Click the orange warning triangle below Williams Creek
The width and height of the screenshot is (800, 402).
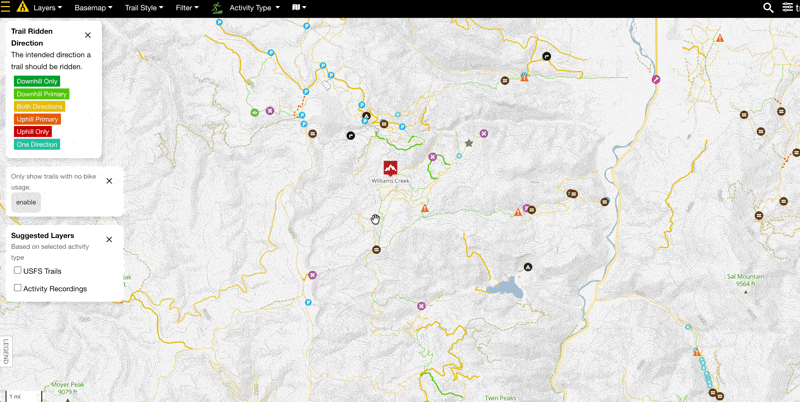[424, 208]
